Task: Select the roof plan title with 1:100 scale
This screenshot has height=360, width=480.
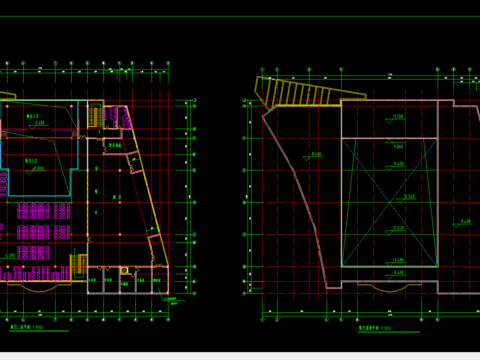Action: pyautogui.click(x=375, y=328)
